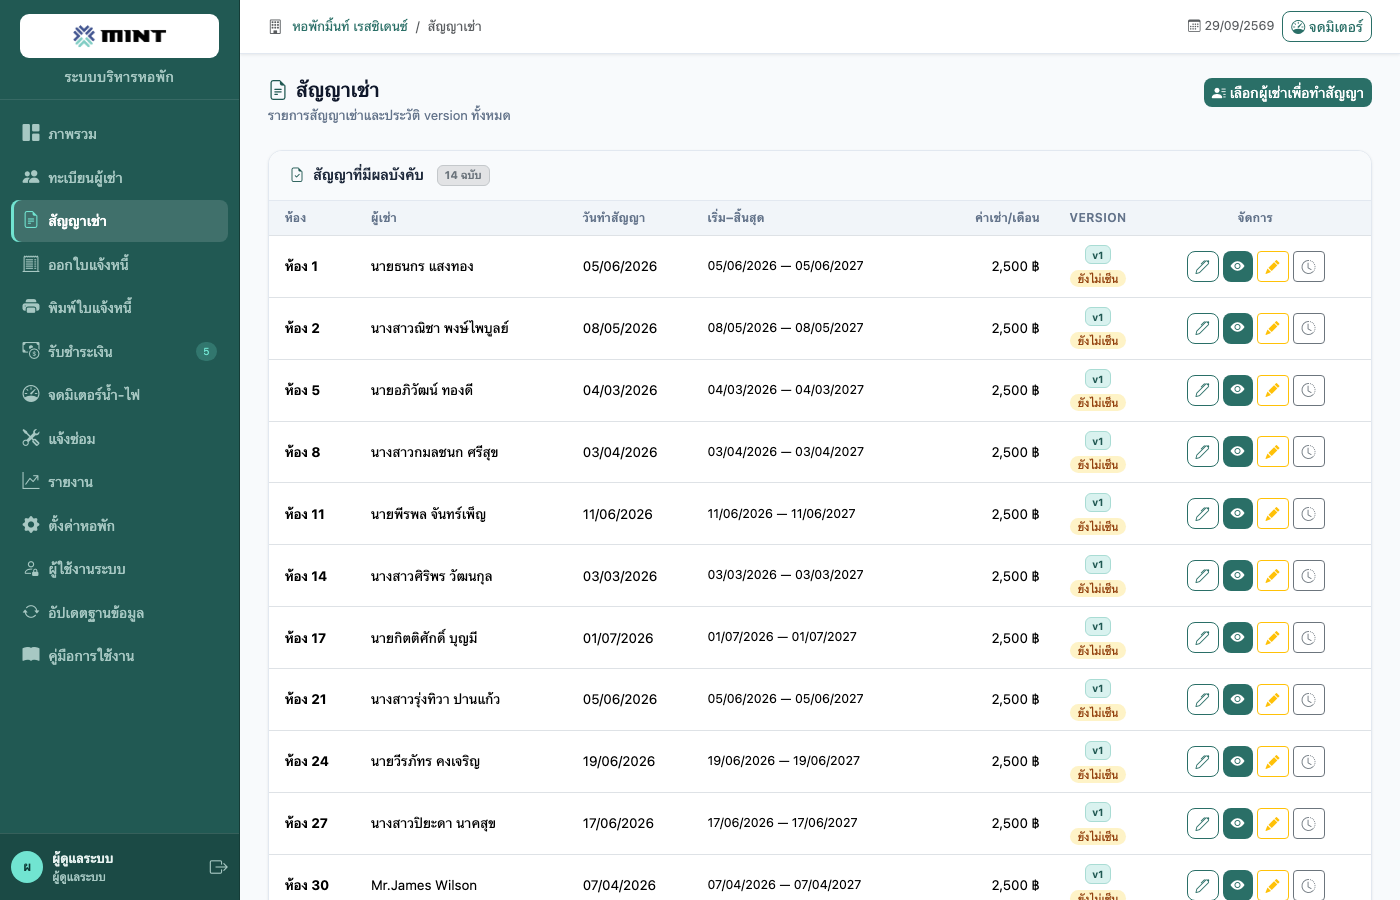
Task: Click the yellow pencil icon for ห้อง 8
Action: pos(1273,452)
